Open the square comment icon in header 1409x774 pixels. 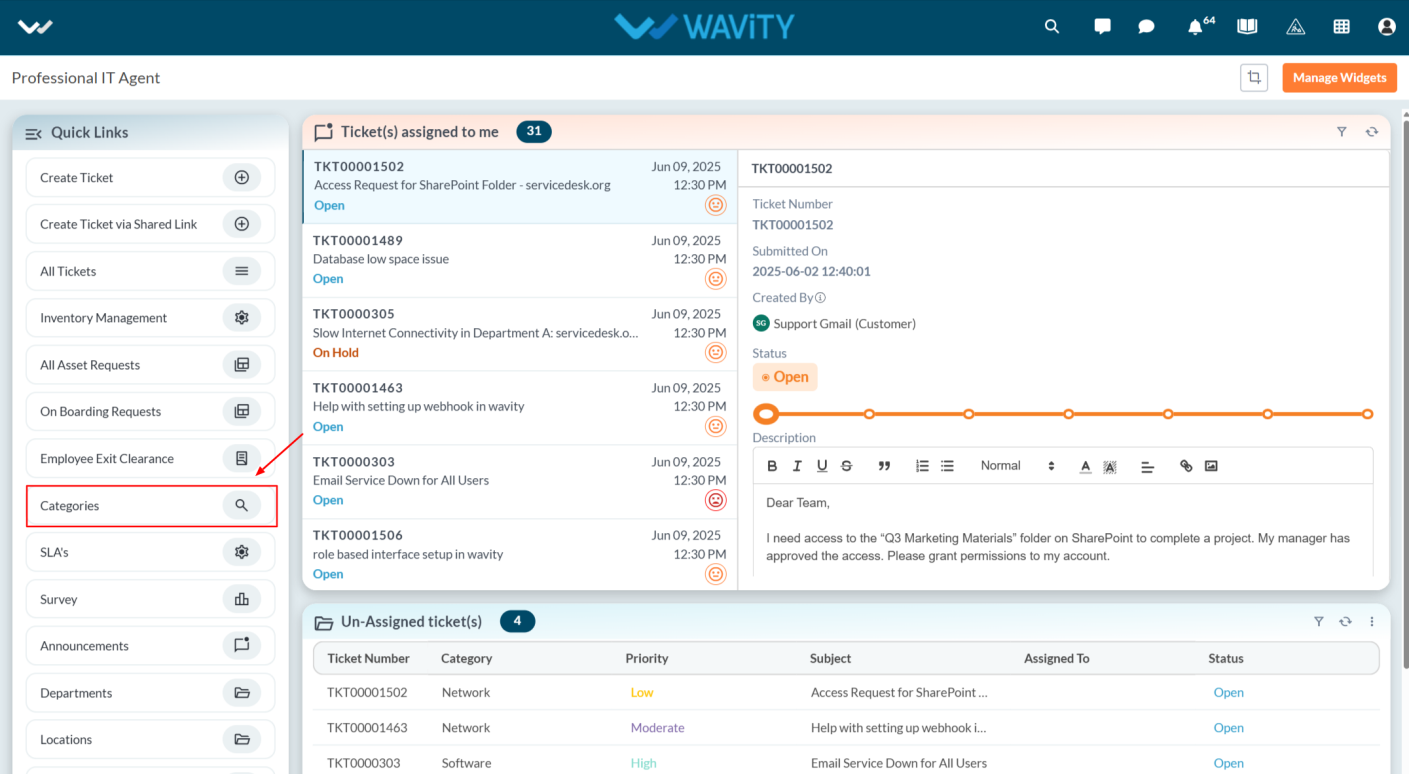click(1103, 27)
